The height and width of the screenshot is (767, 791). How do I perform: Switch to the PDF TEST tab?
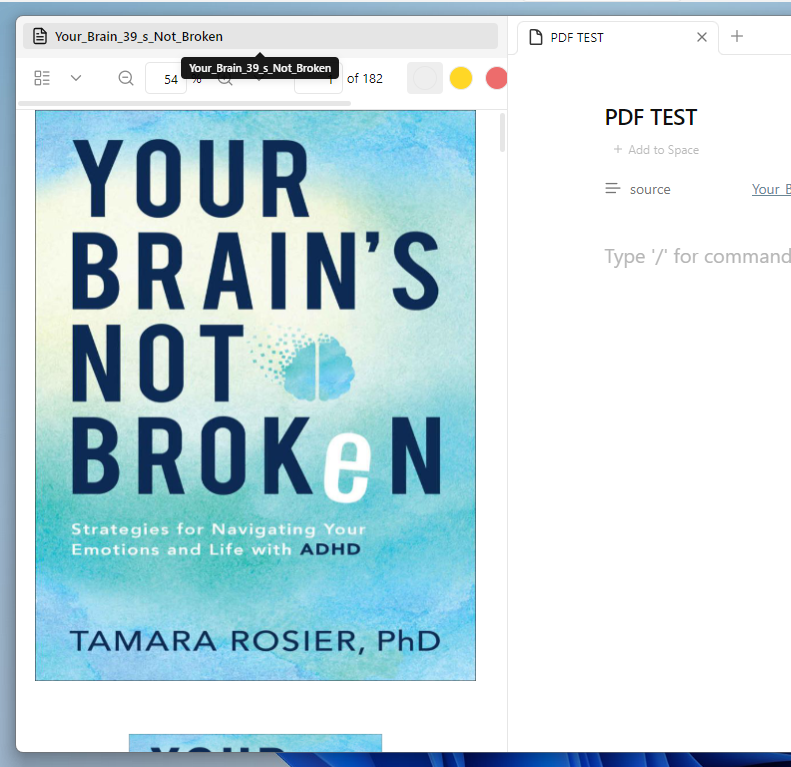(600, 37)
